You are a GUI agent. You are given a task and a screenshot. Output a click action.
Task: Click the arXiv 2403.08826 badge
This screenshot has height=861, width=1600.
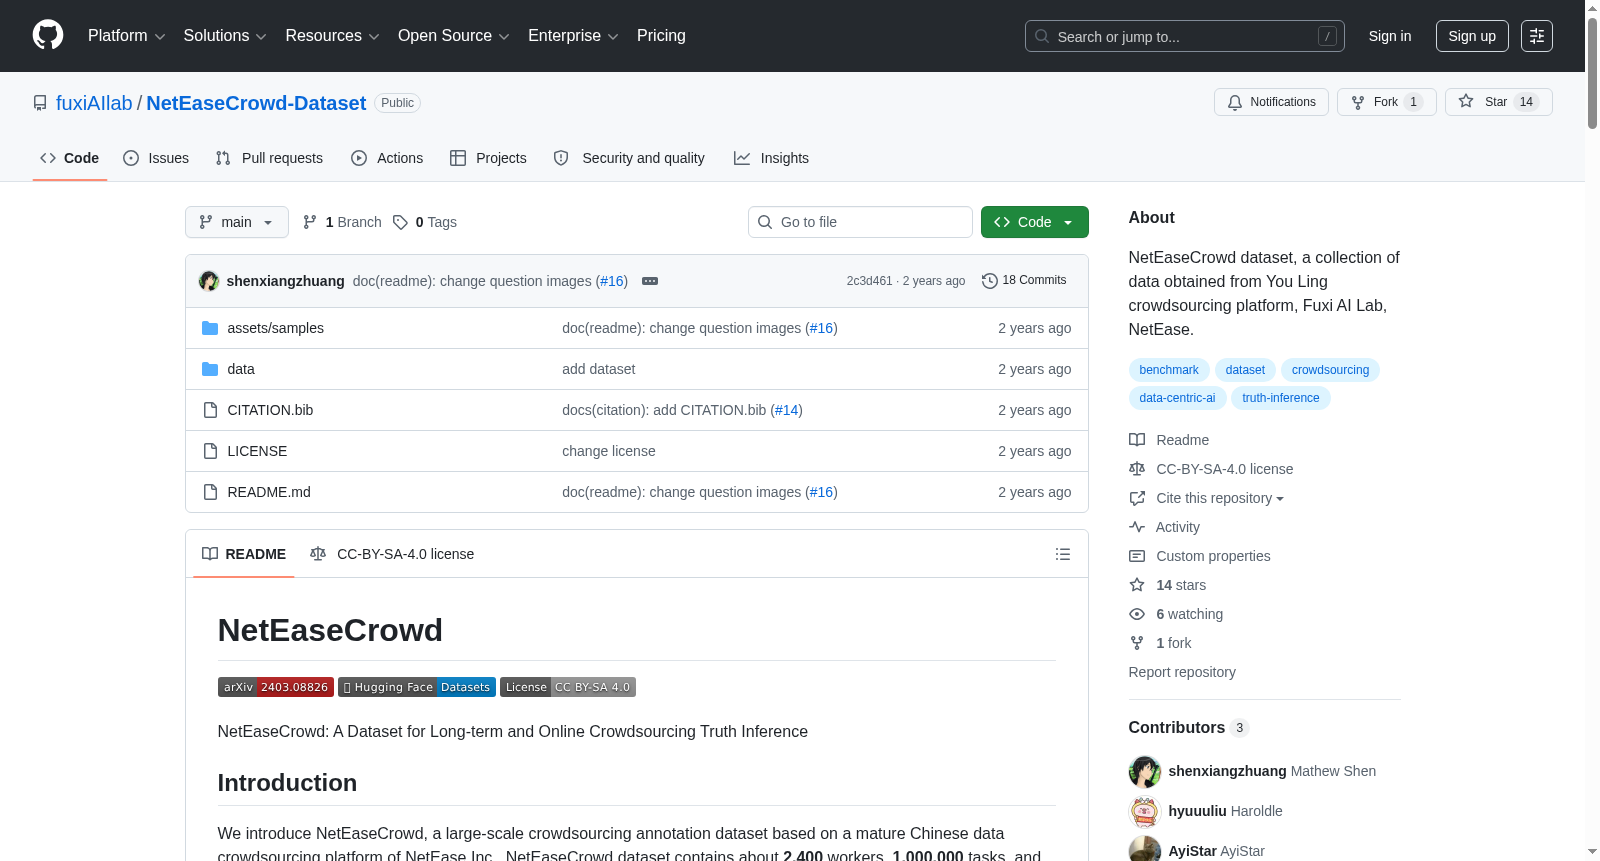click(x=276, y=687)
